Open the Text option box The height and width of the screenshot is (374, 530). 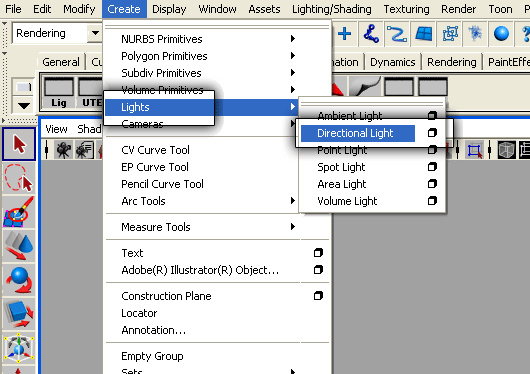coord(318,253)
